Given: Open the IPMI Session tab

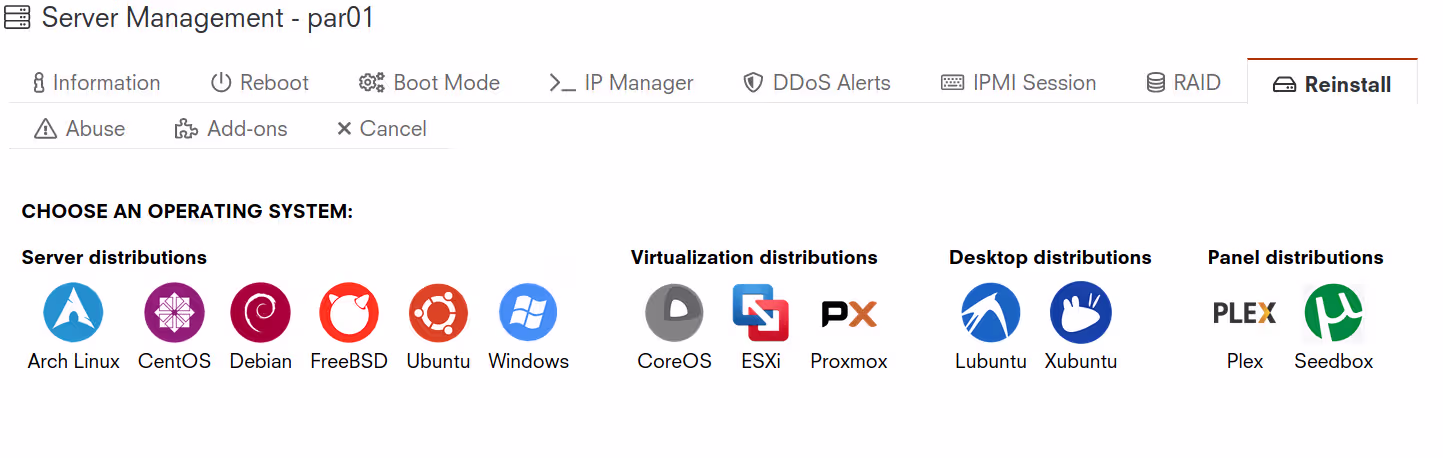Looking at the screenshot, I should (1019, 83).
